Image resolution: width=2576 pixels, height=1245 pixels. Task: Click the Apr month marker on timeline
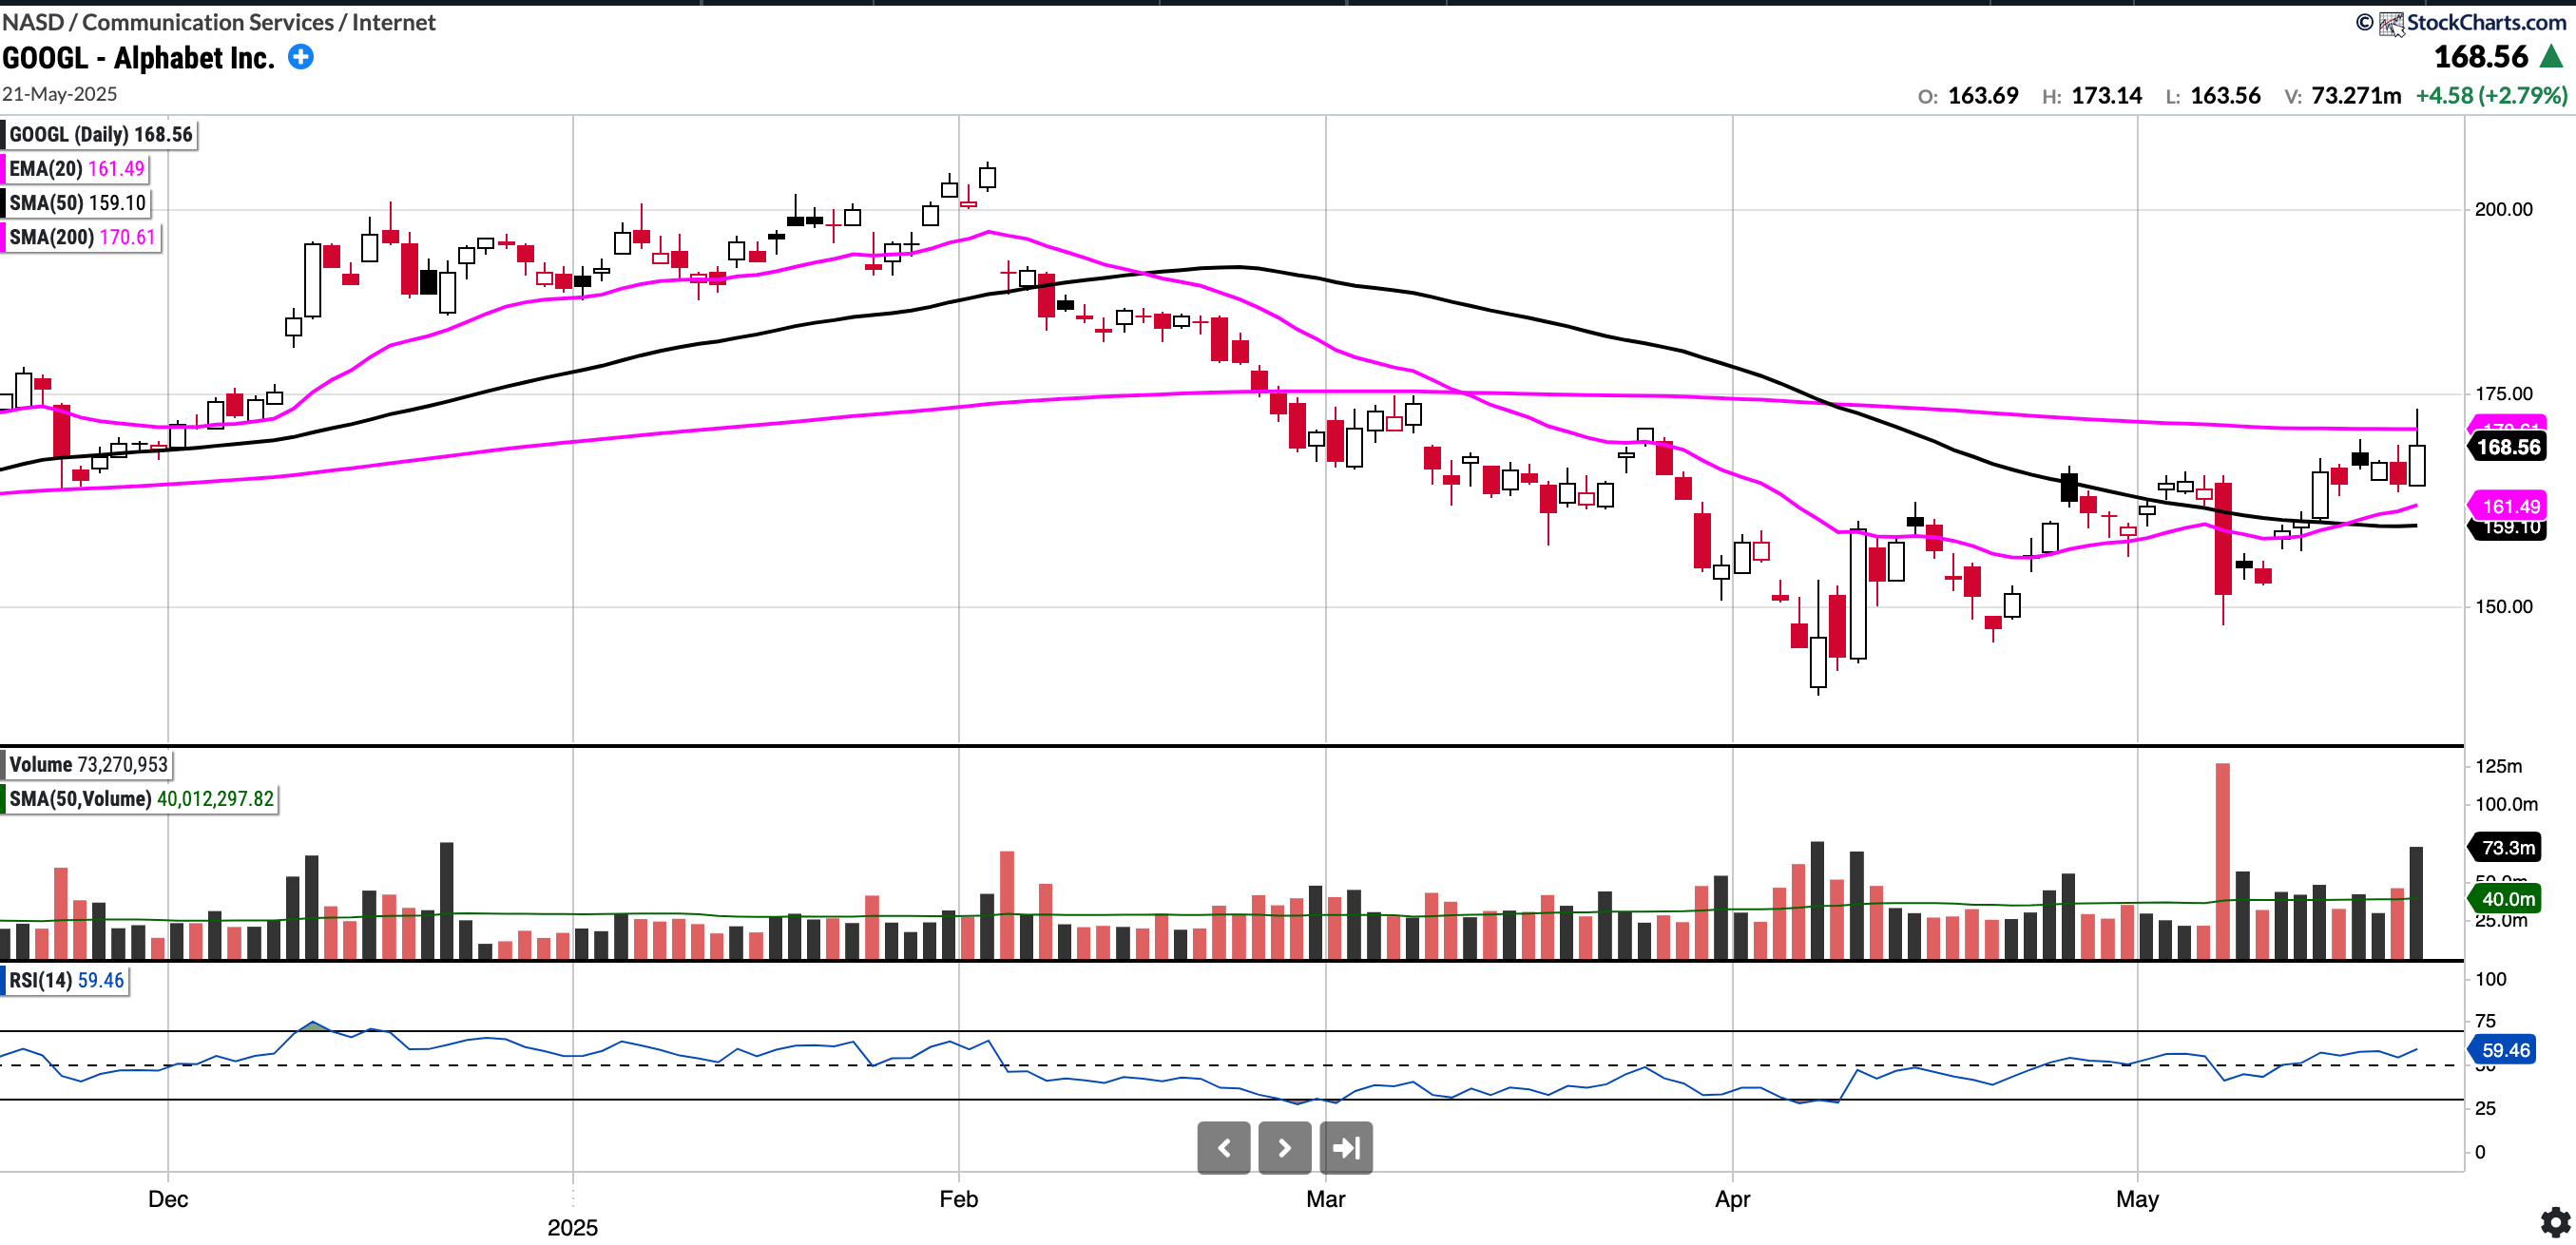[x=1732, y=1198]
